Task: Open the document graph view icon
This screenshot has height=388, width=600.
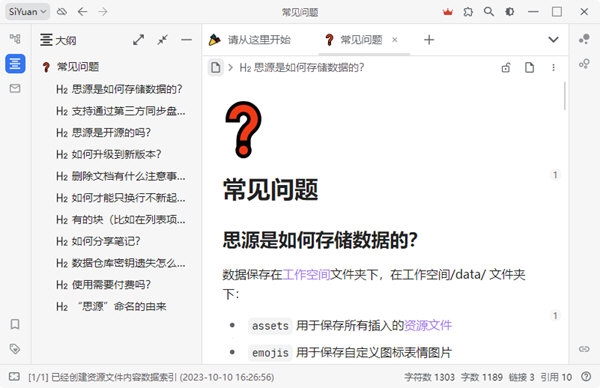Action: (584, 64)
